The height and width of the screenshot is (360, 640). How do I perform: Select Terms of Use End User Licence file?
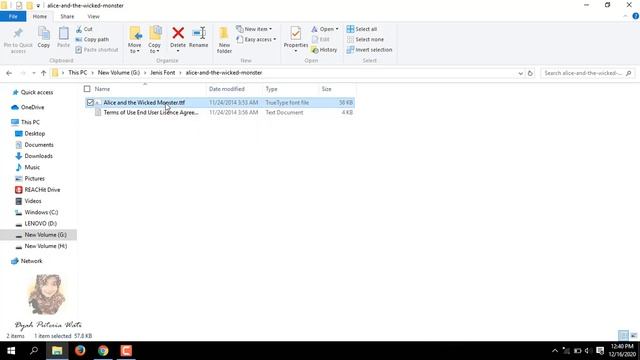(151, 112)
